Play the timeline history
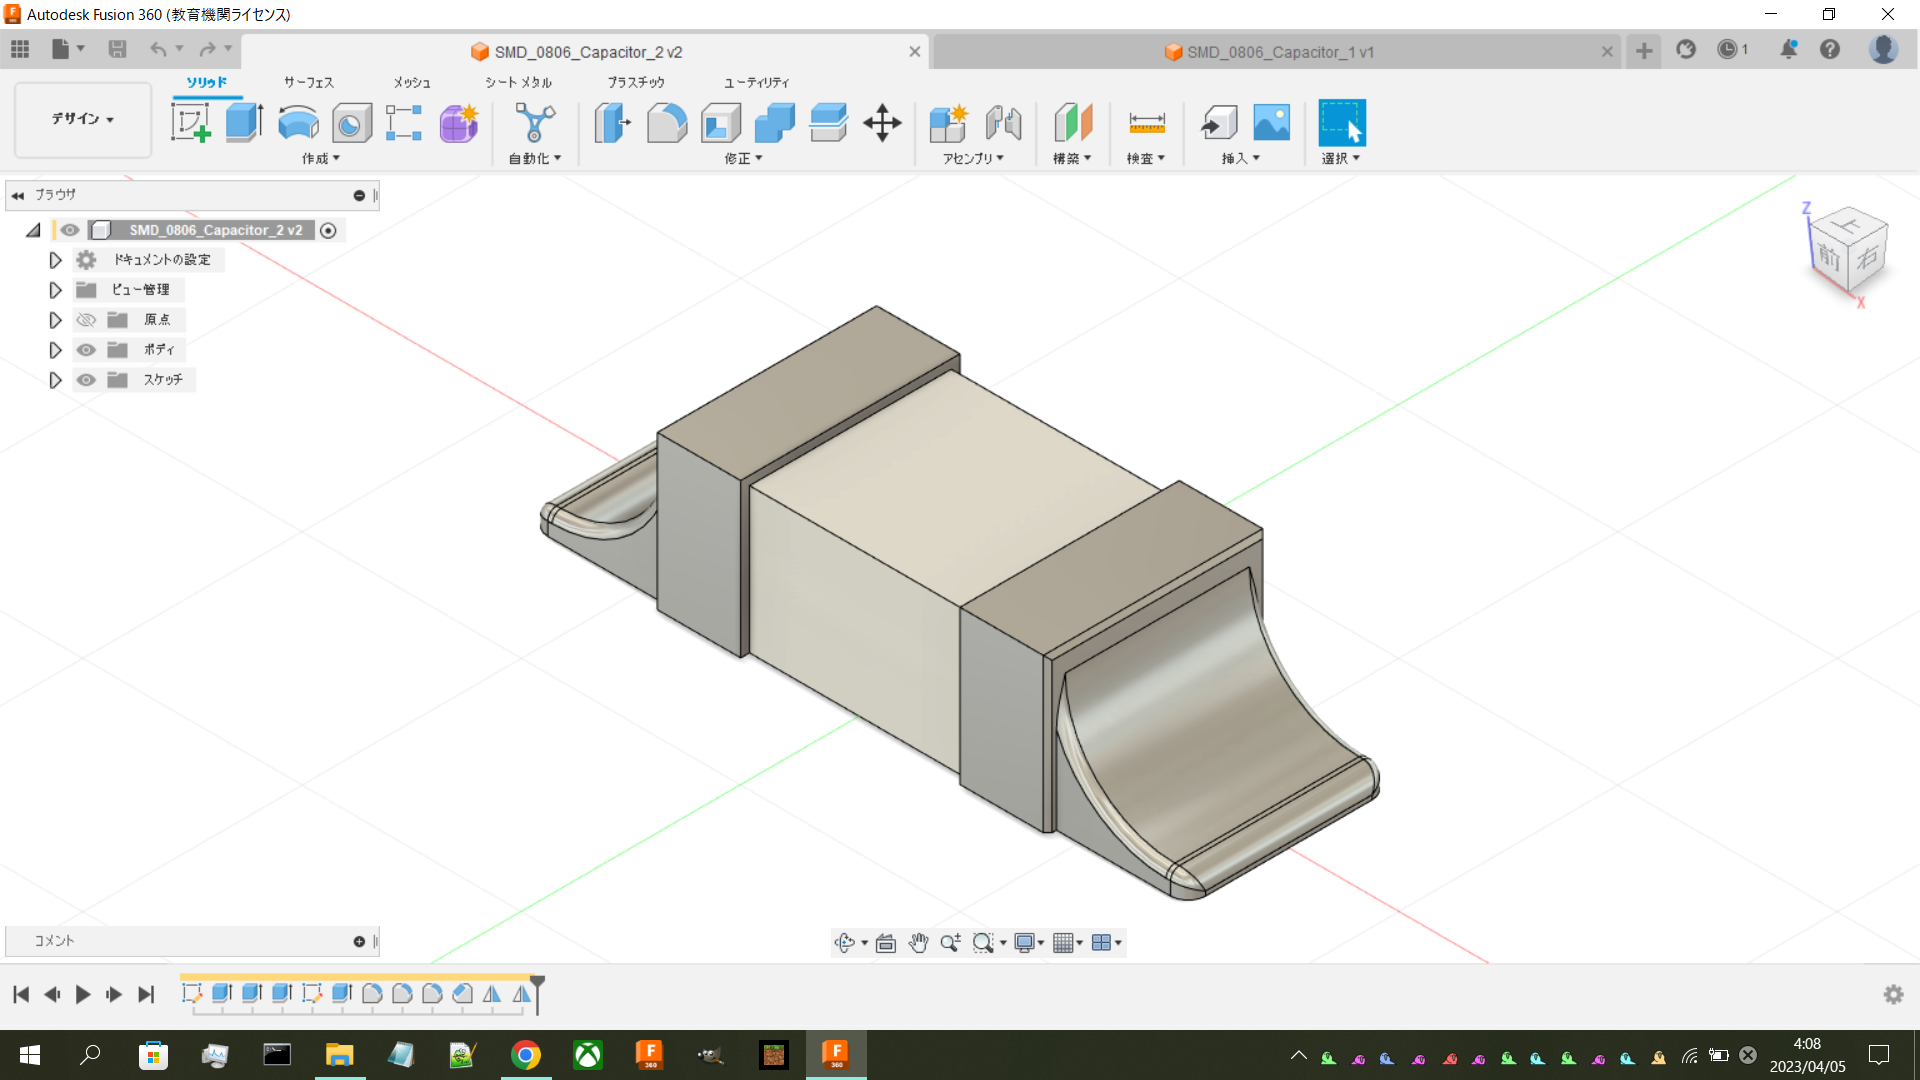Viewport: 1920px width, 1080px height. click(x=83, y=994)
